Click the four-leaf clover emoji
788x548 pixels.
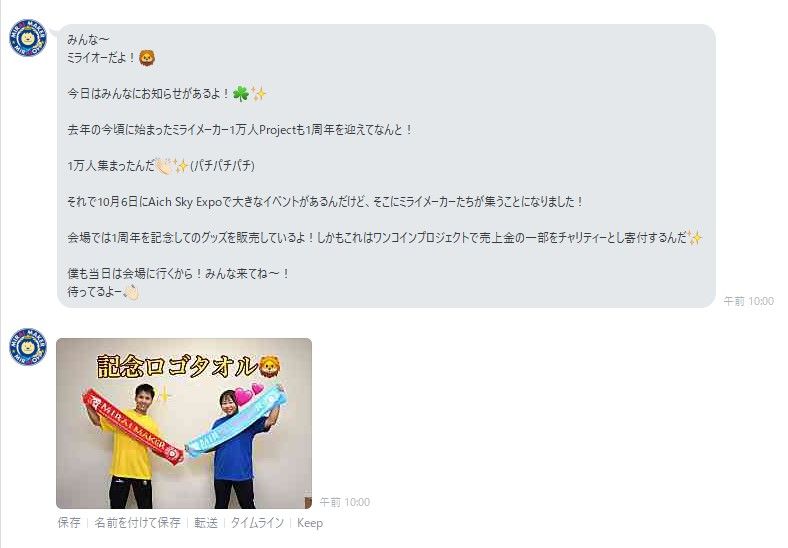click(x=241, y=94)
